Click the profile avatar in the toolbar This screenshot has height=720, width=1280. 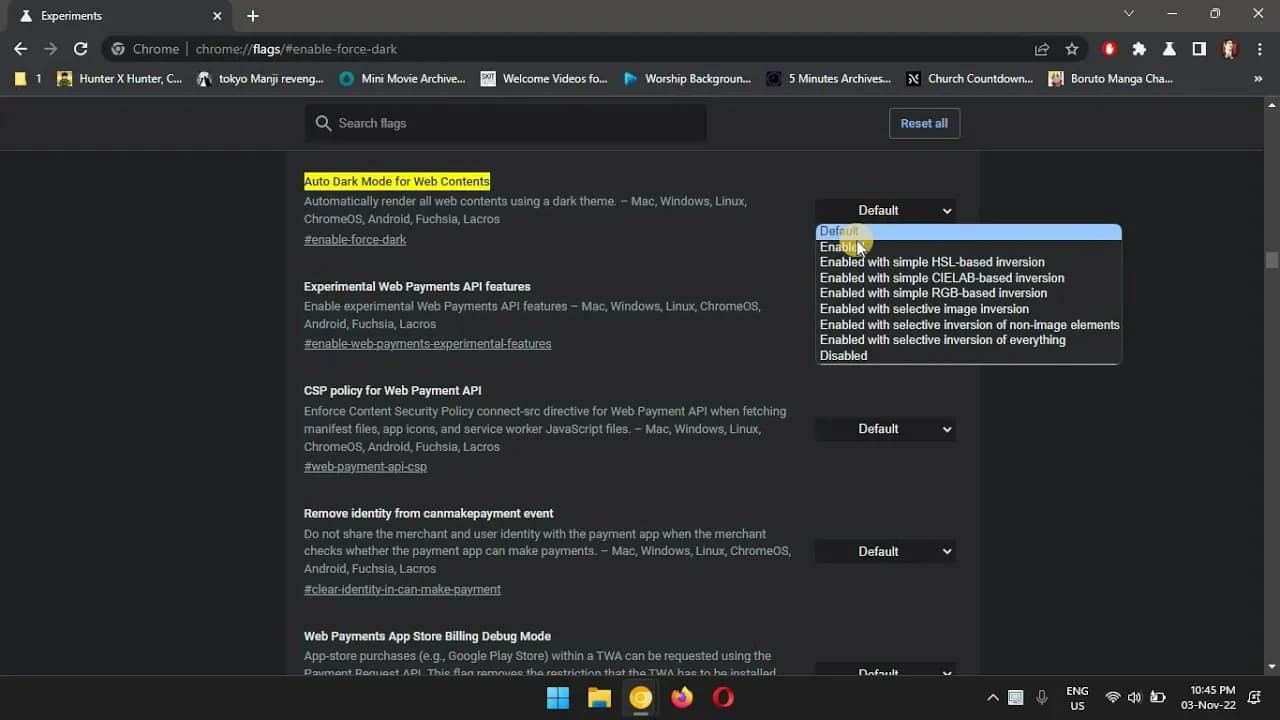1229,48
